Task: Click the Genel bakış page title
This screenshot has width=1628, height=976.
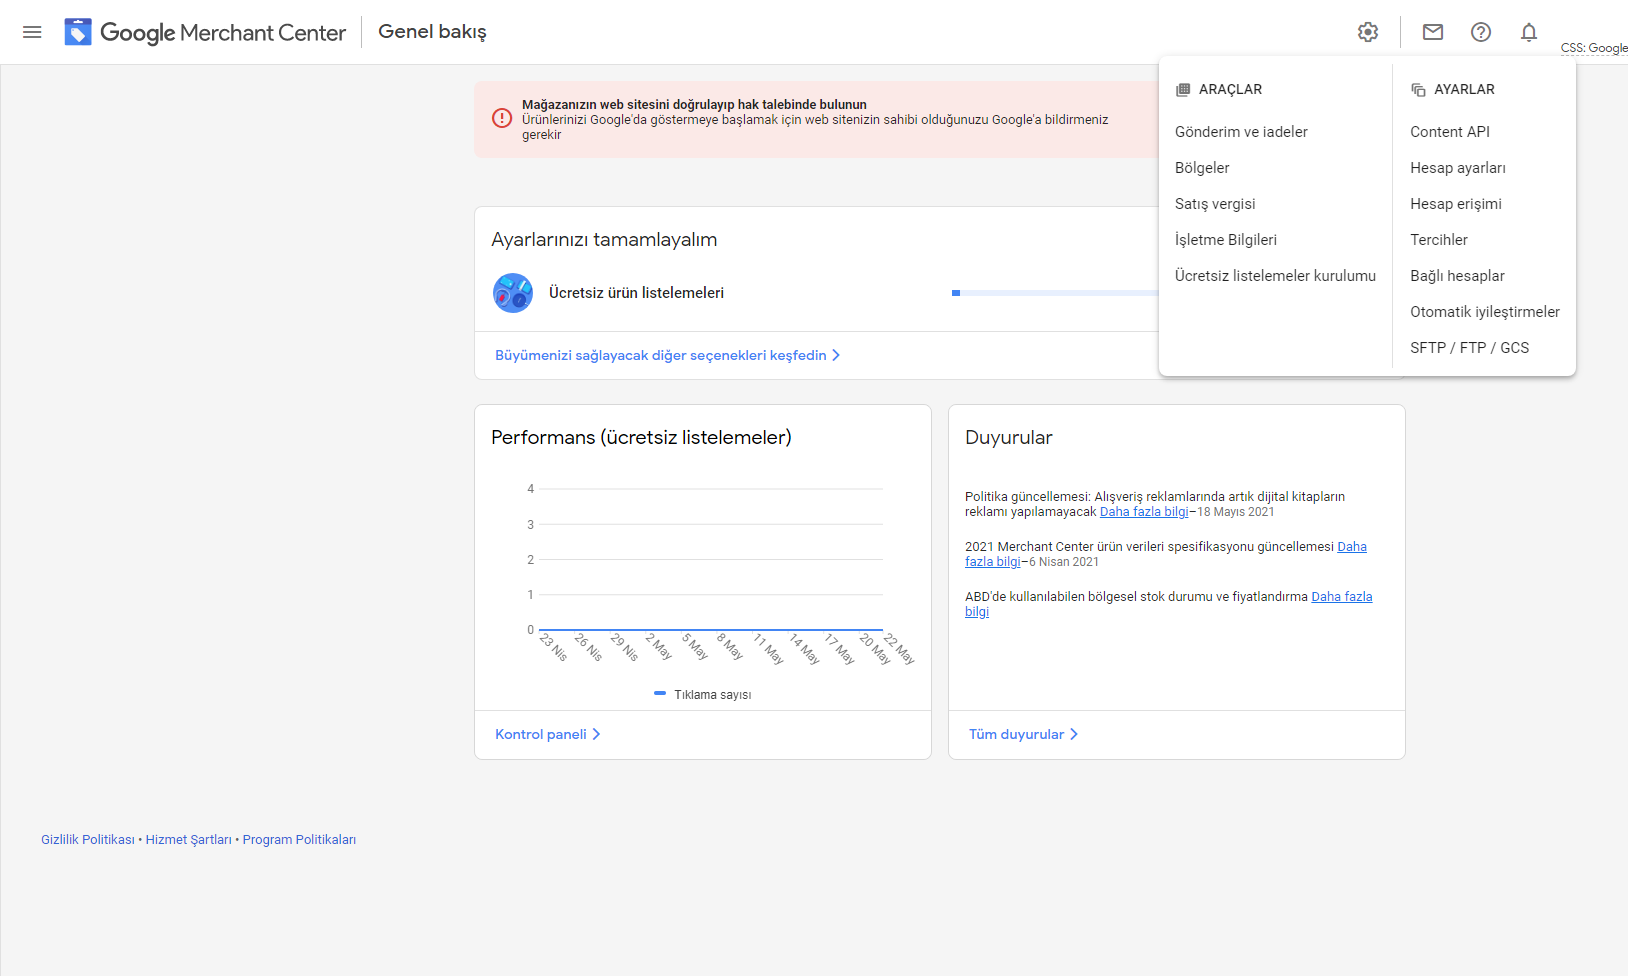Action: [432, 32]
